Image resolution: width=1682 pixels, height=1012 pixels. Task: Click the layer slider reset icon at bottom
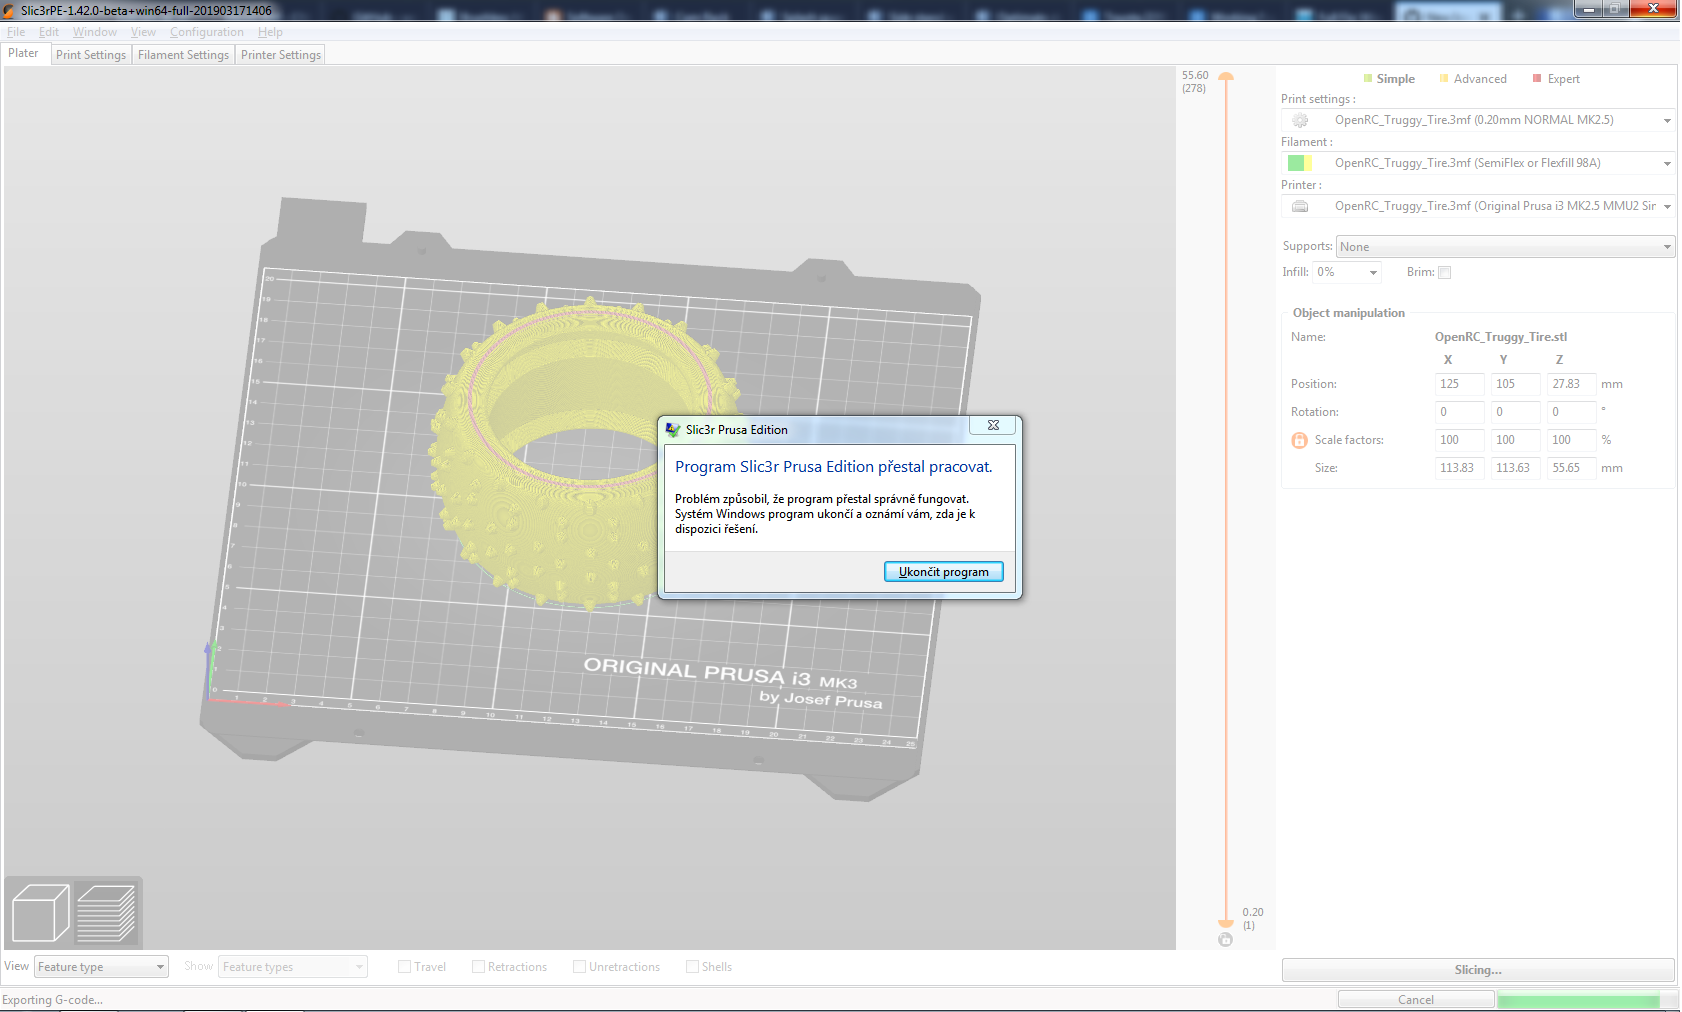pyautogui.click(x=1226, y=939)
